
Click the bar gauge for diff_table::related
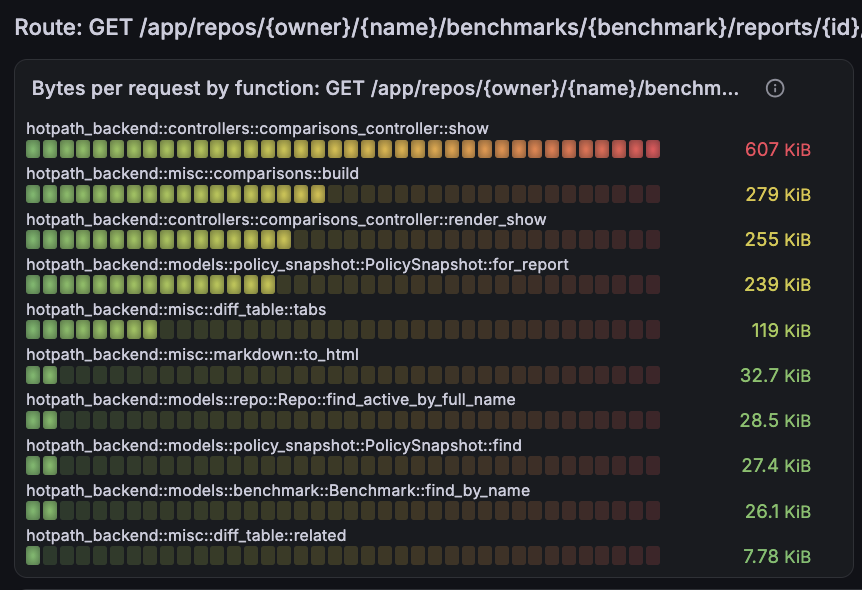(x=343, y=556)
